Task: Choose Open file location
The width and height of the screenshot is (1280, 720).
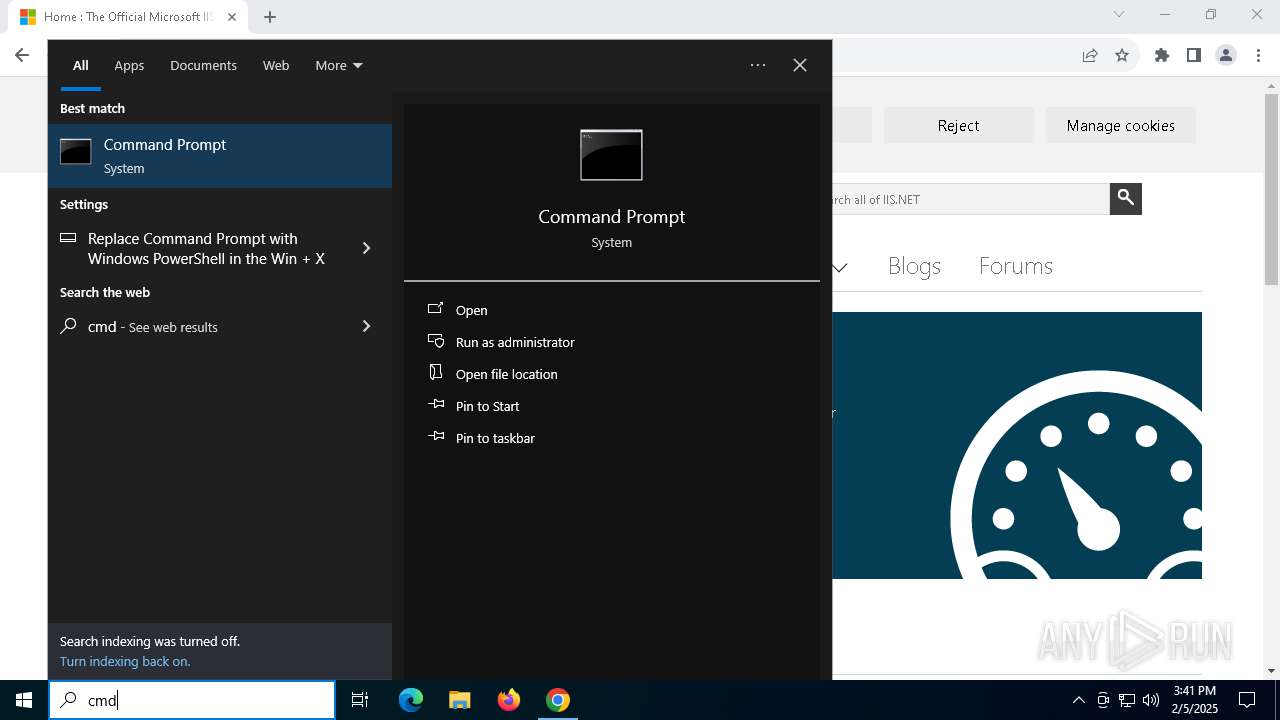Action: click(x=506, y=374)
